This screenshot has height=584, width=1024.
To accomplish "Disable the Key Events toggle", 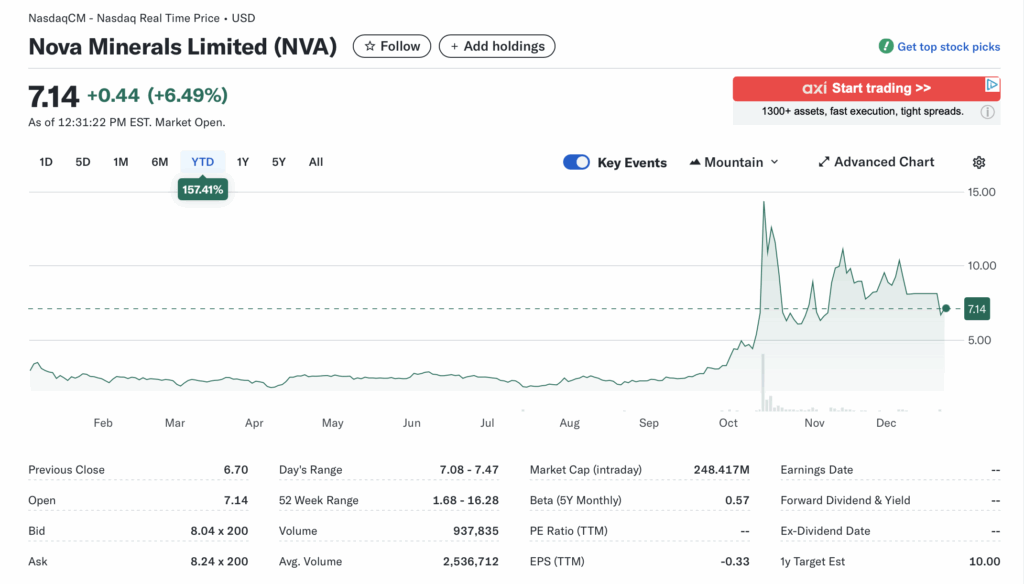I will click(x=576, y=161).
